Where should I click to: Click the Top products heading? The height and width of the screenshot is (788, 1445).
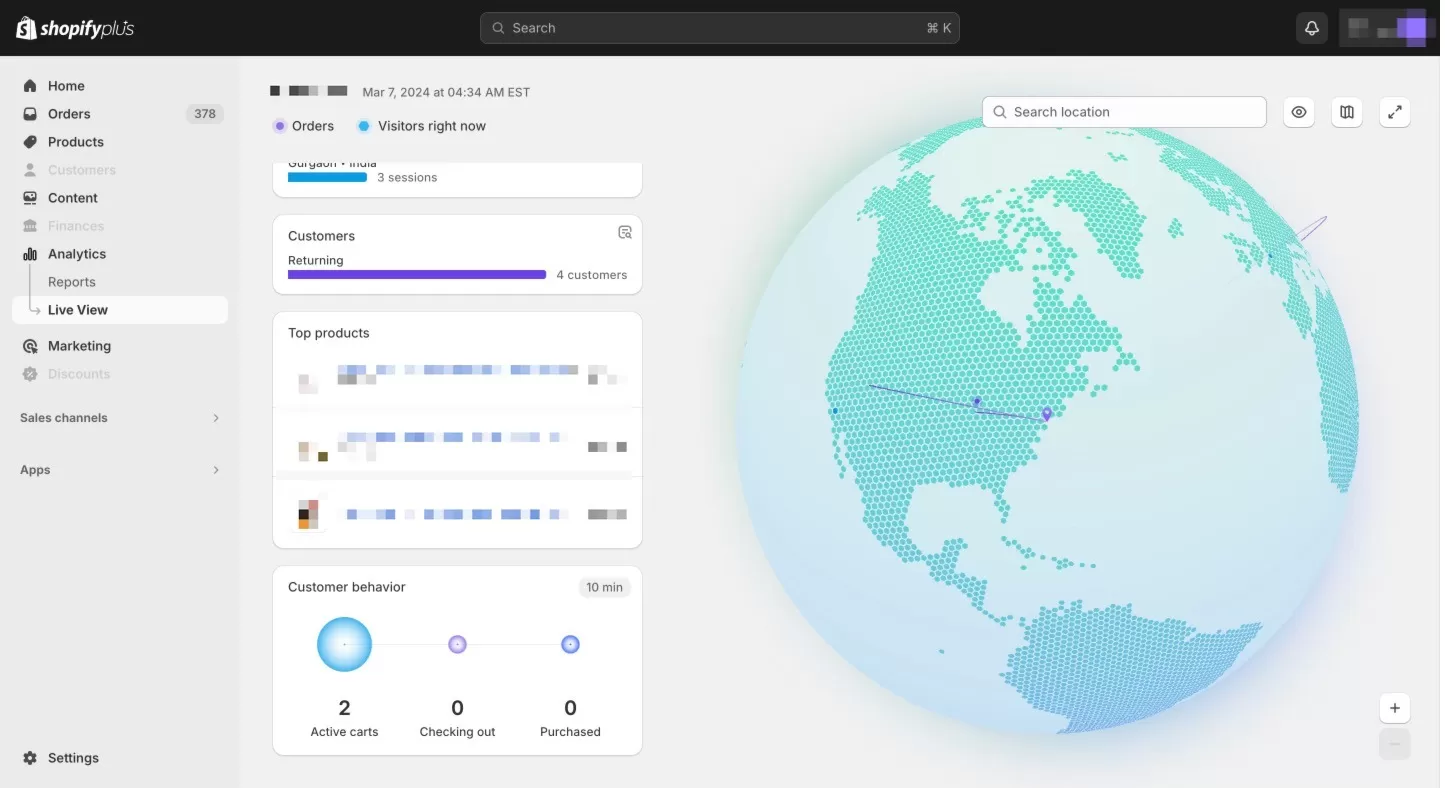point(329,333)
